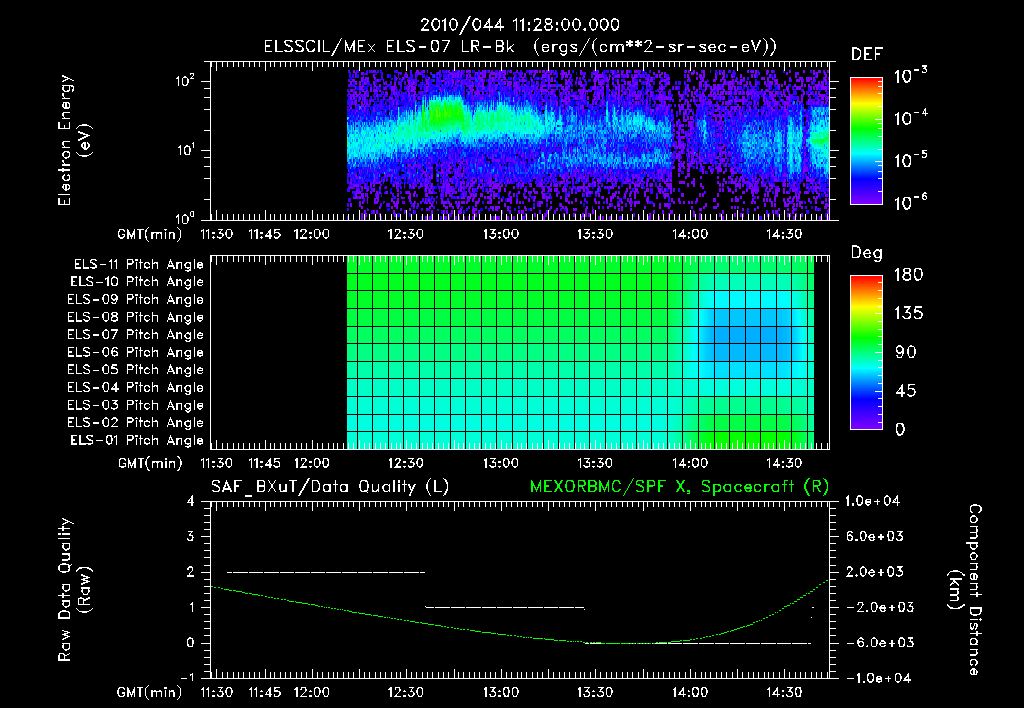1024x708 pixels.
Task: Select the "ELS-09 Pitch Angle" row label
Action: coord(136,300)
